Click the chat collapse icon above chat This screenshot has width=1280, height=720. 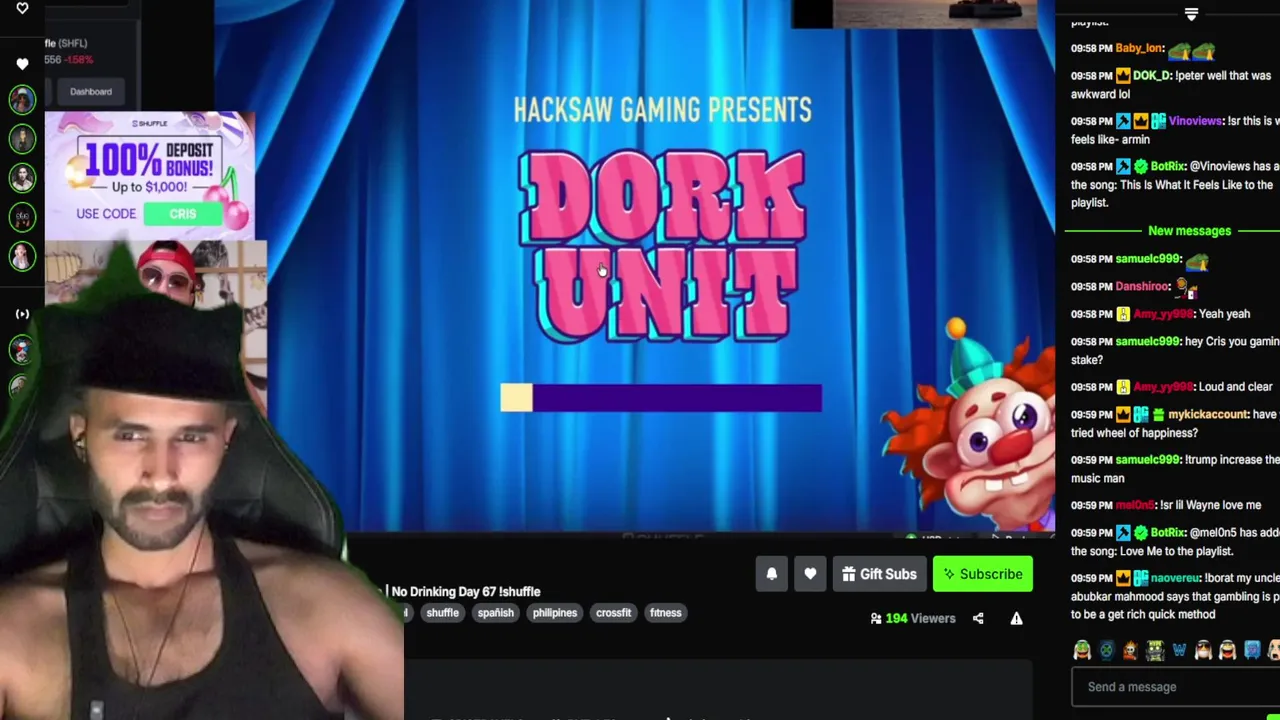pyautogui.click(x=1191, y=14)
